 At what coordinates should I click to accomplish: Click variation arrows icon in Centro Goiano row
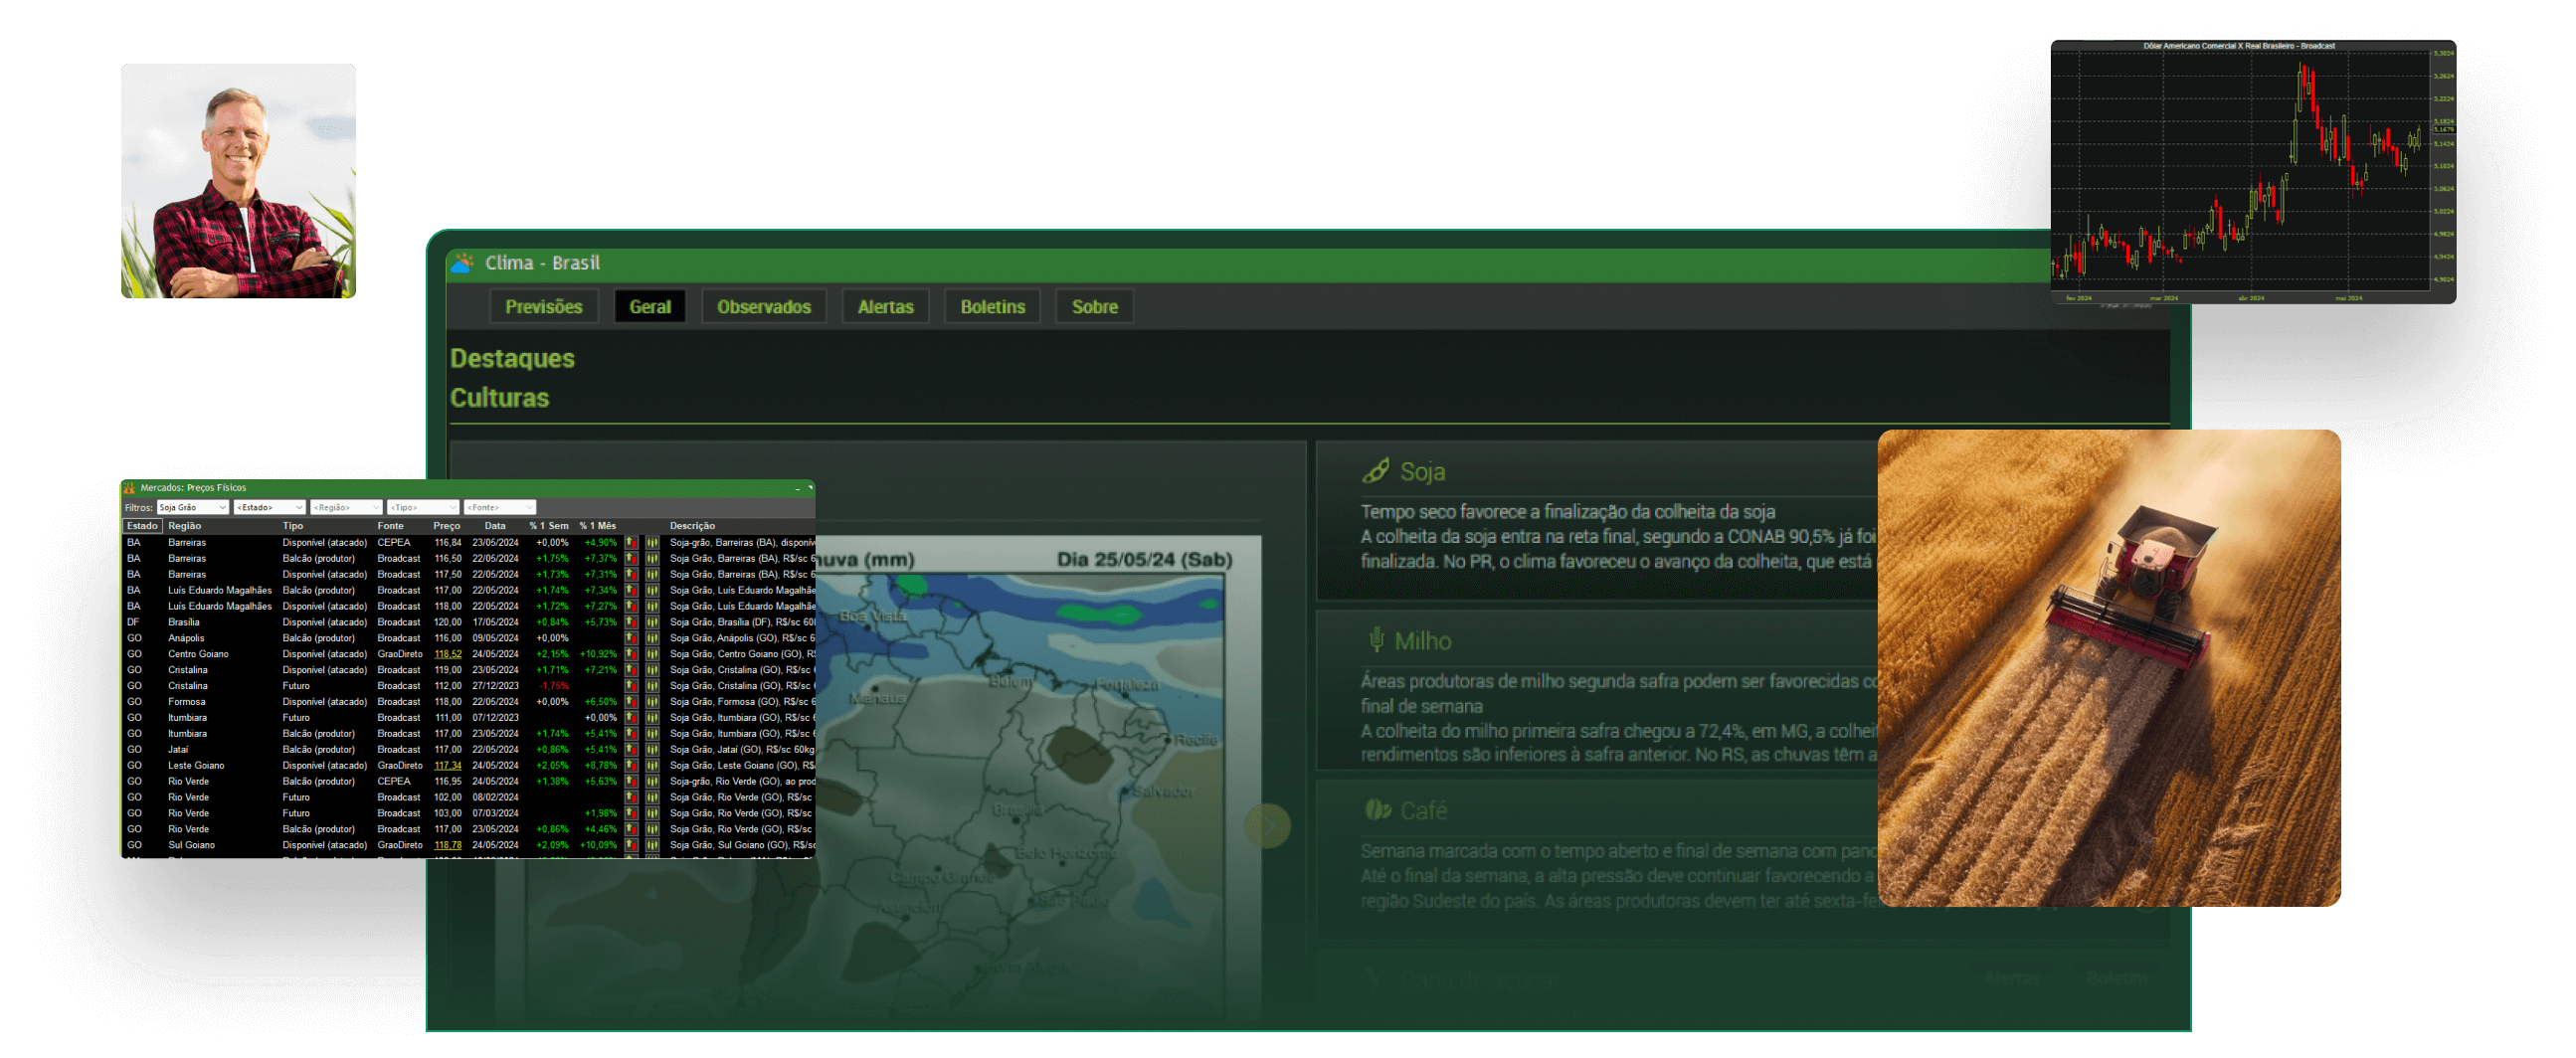(x=631, y=654)
